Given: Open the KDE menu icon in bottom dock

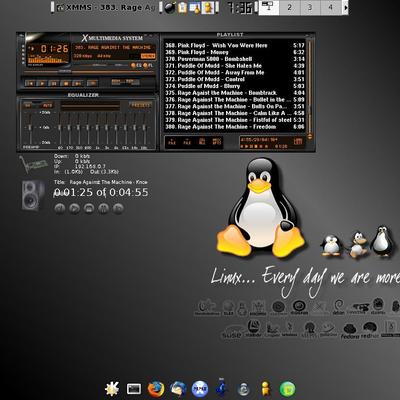Looking at the screenshot, I should tap(112, 388).
